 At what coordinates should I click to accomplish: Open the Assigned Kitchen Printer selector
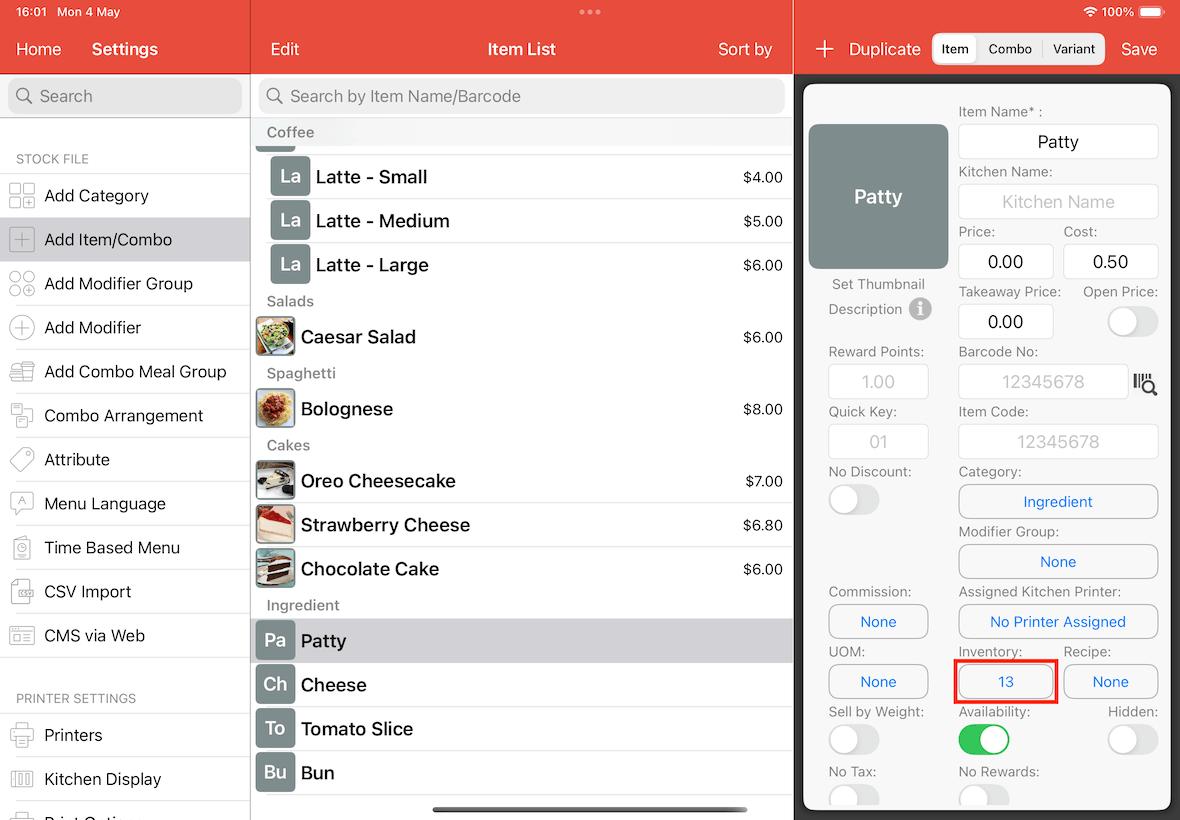(x=1058, y=622)
